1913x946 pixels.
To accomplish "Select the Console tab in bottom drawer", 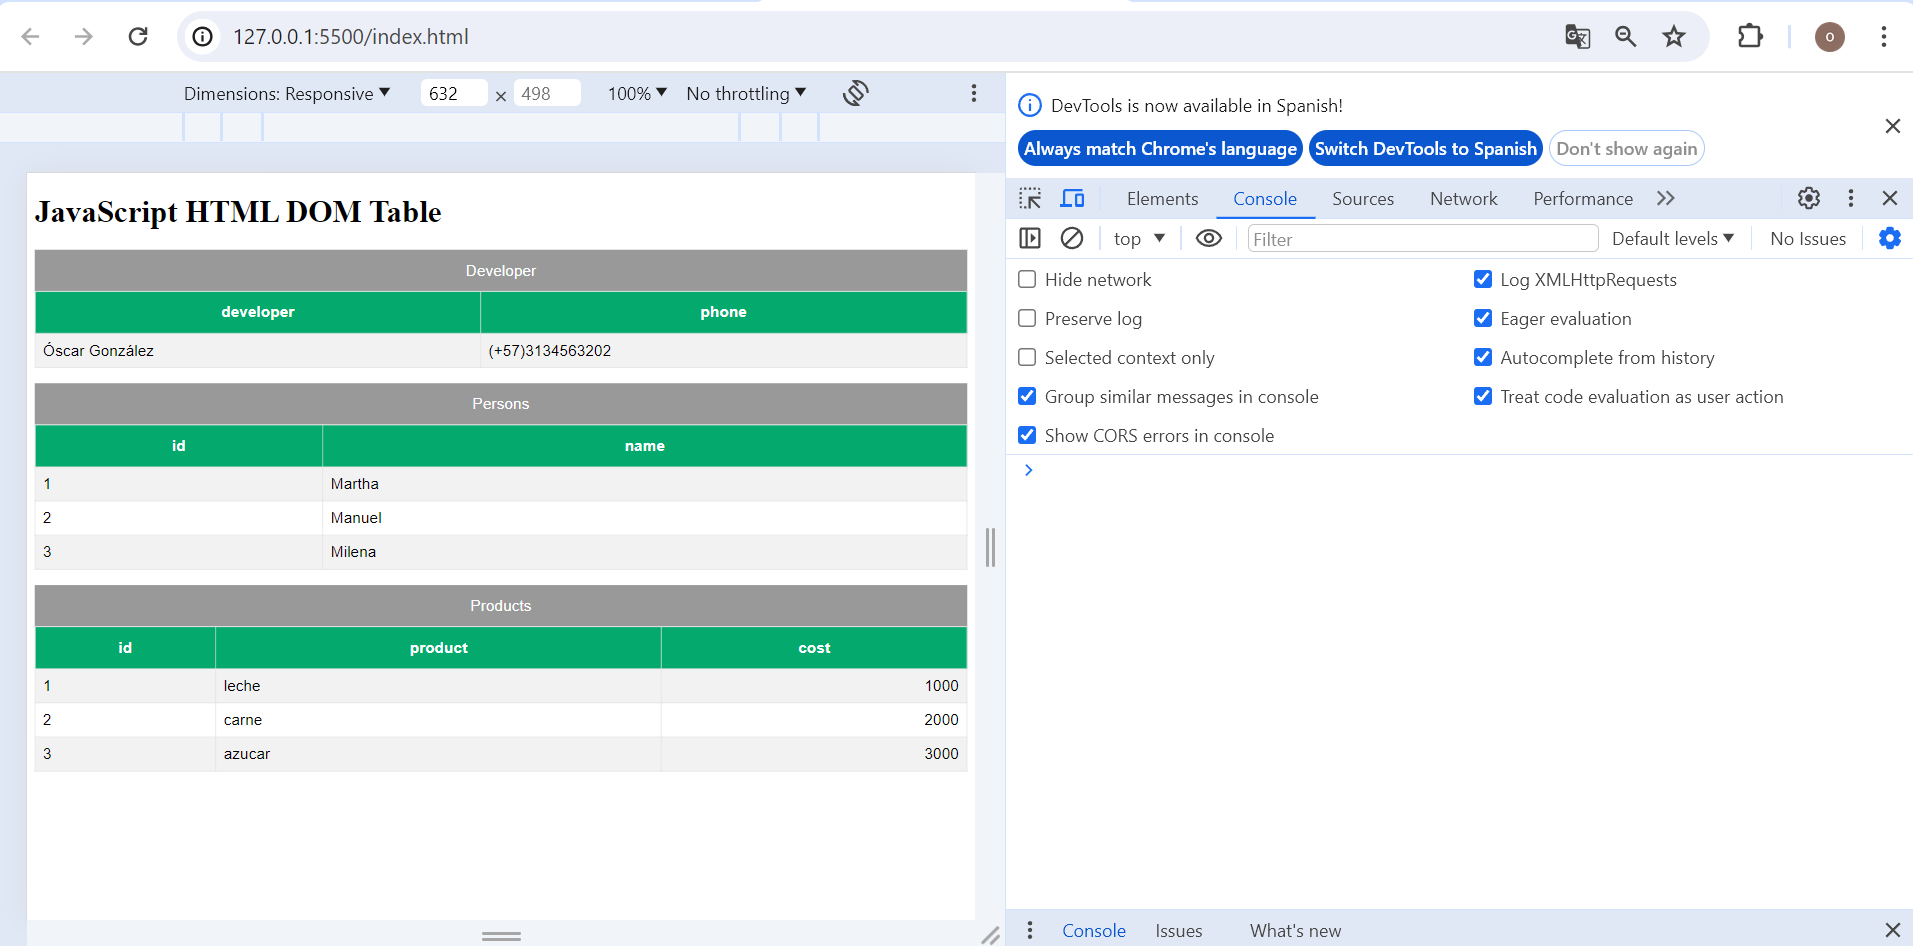I will click(x=1094, y=930).
